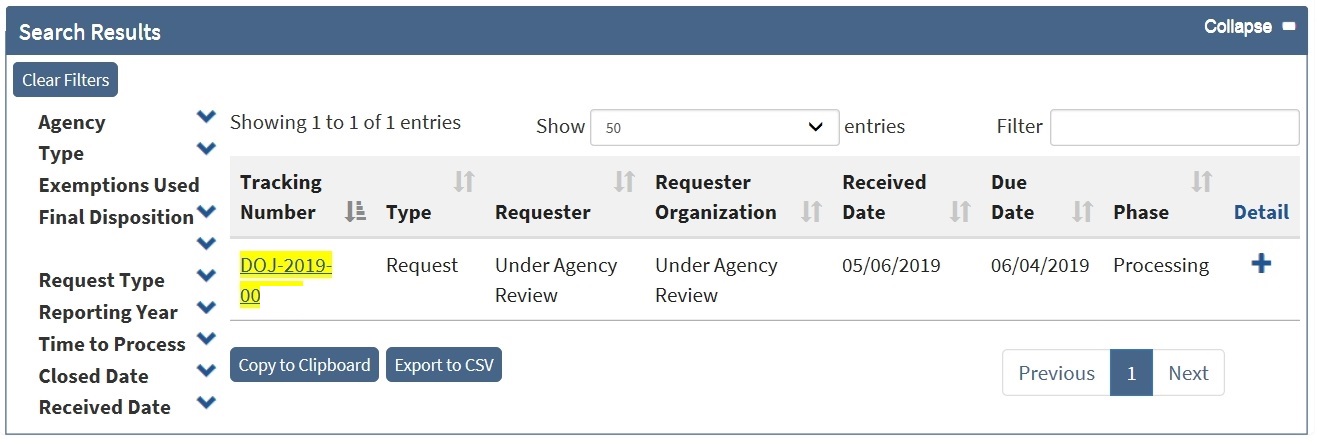Viewport: 1317px width, 445px height.
Task: Sort the Requester column
Action: tap(624, 182)
